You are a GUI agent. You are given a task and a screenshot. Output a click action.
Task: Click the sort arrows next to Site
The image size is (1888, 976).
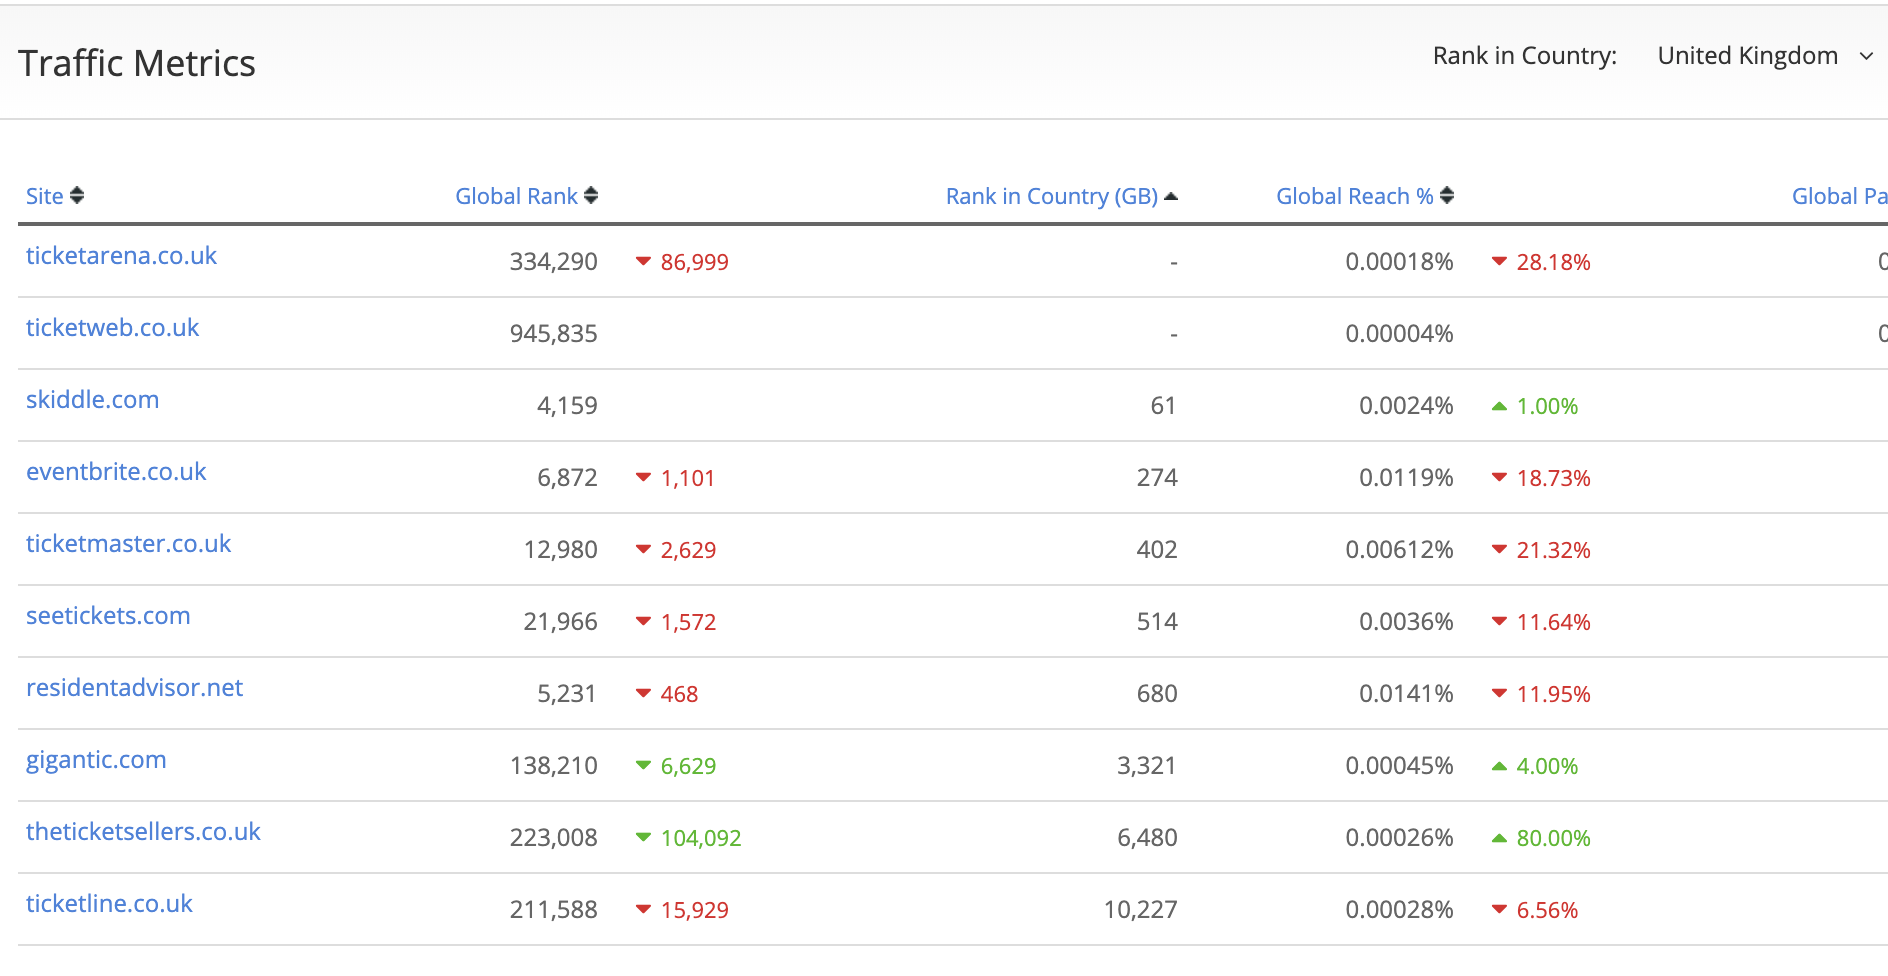click(x=77, y=196)
